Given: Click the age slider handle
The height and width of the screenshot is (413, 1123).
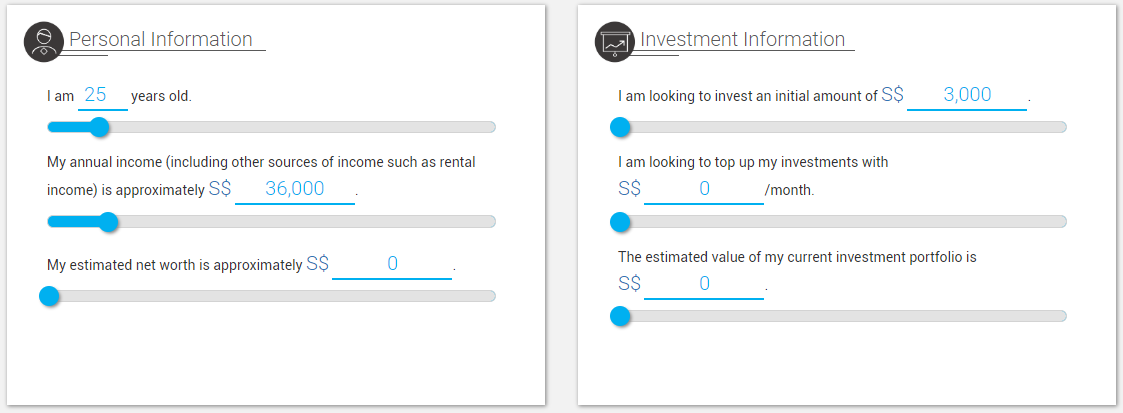Looking at the screenshot, I should (99, 127).
